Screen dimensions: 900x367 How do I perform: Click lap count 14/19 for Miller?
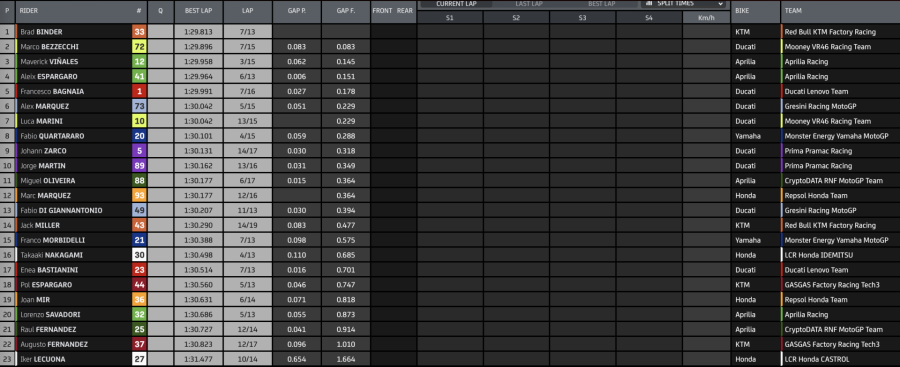[247, 226]
